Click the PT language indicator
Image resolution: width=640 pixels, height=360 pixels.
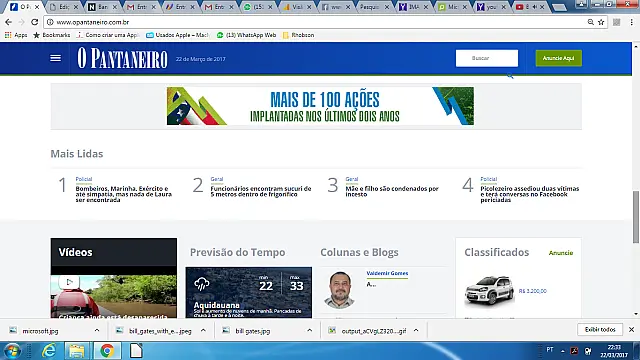pyautogui.click(x=550, y=349)
